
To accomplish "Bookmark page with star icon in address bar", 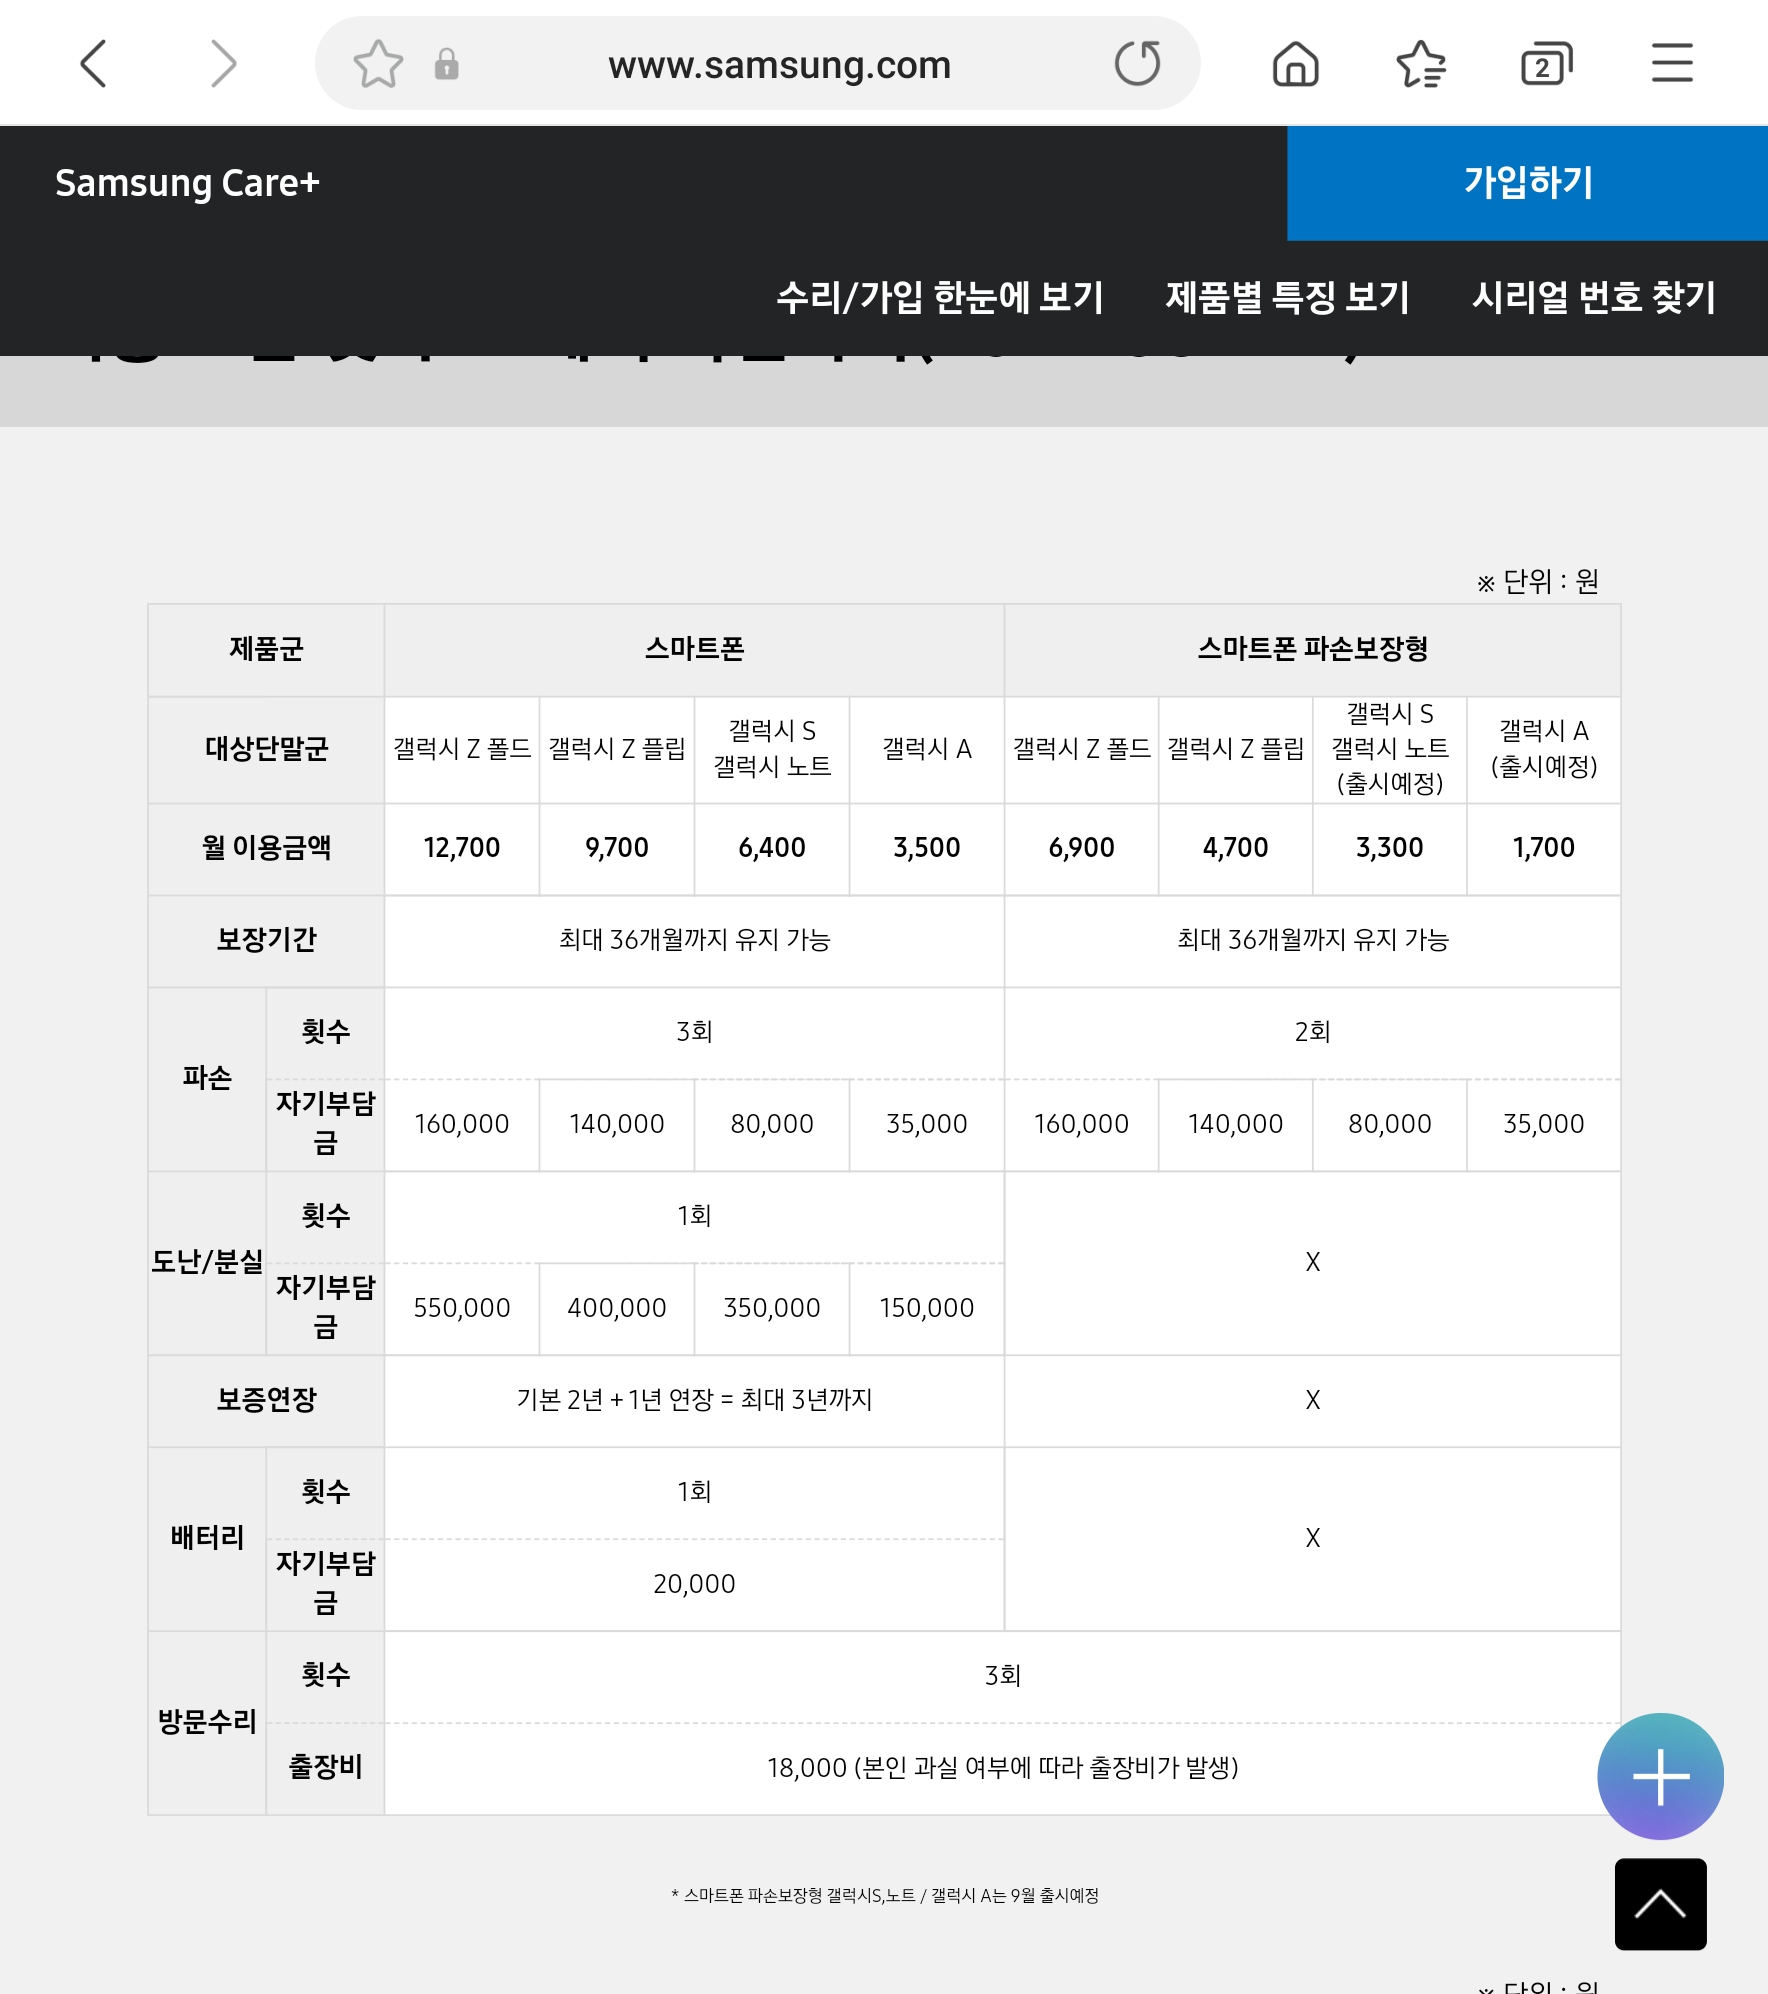I will click(378, 64).
